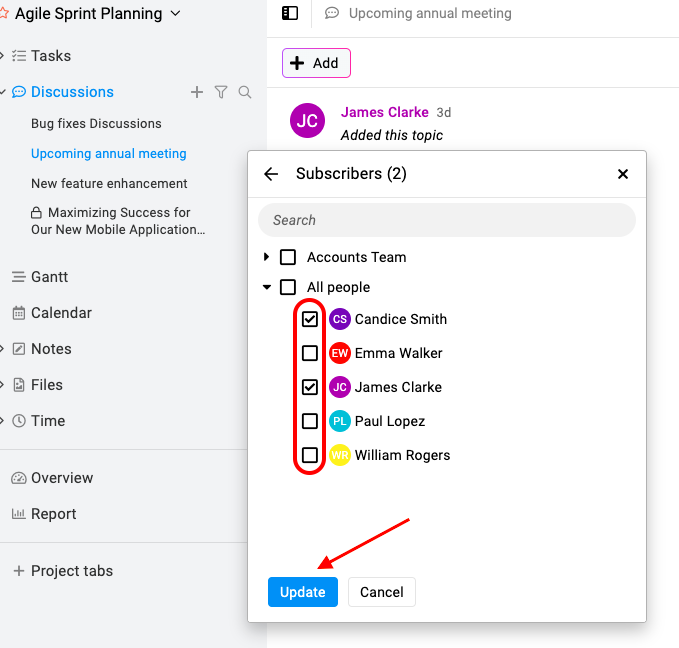The height and width of the screenshot is (648, 679).
Task: Expand the Accounts Team group
Action: [266, 257]
